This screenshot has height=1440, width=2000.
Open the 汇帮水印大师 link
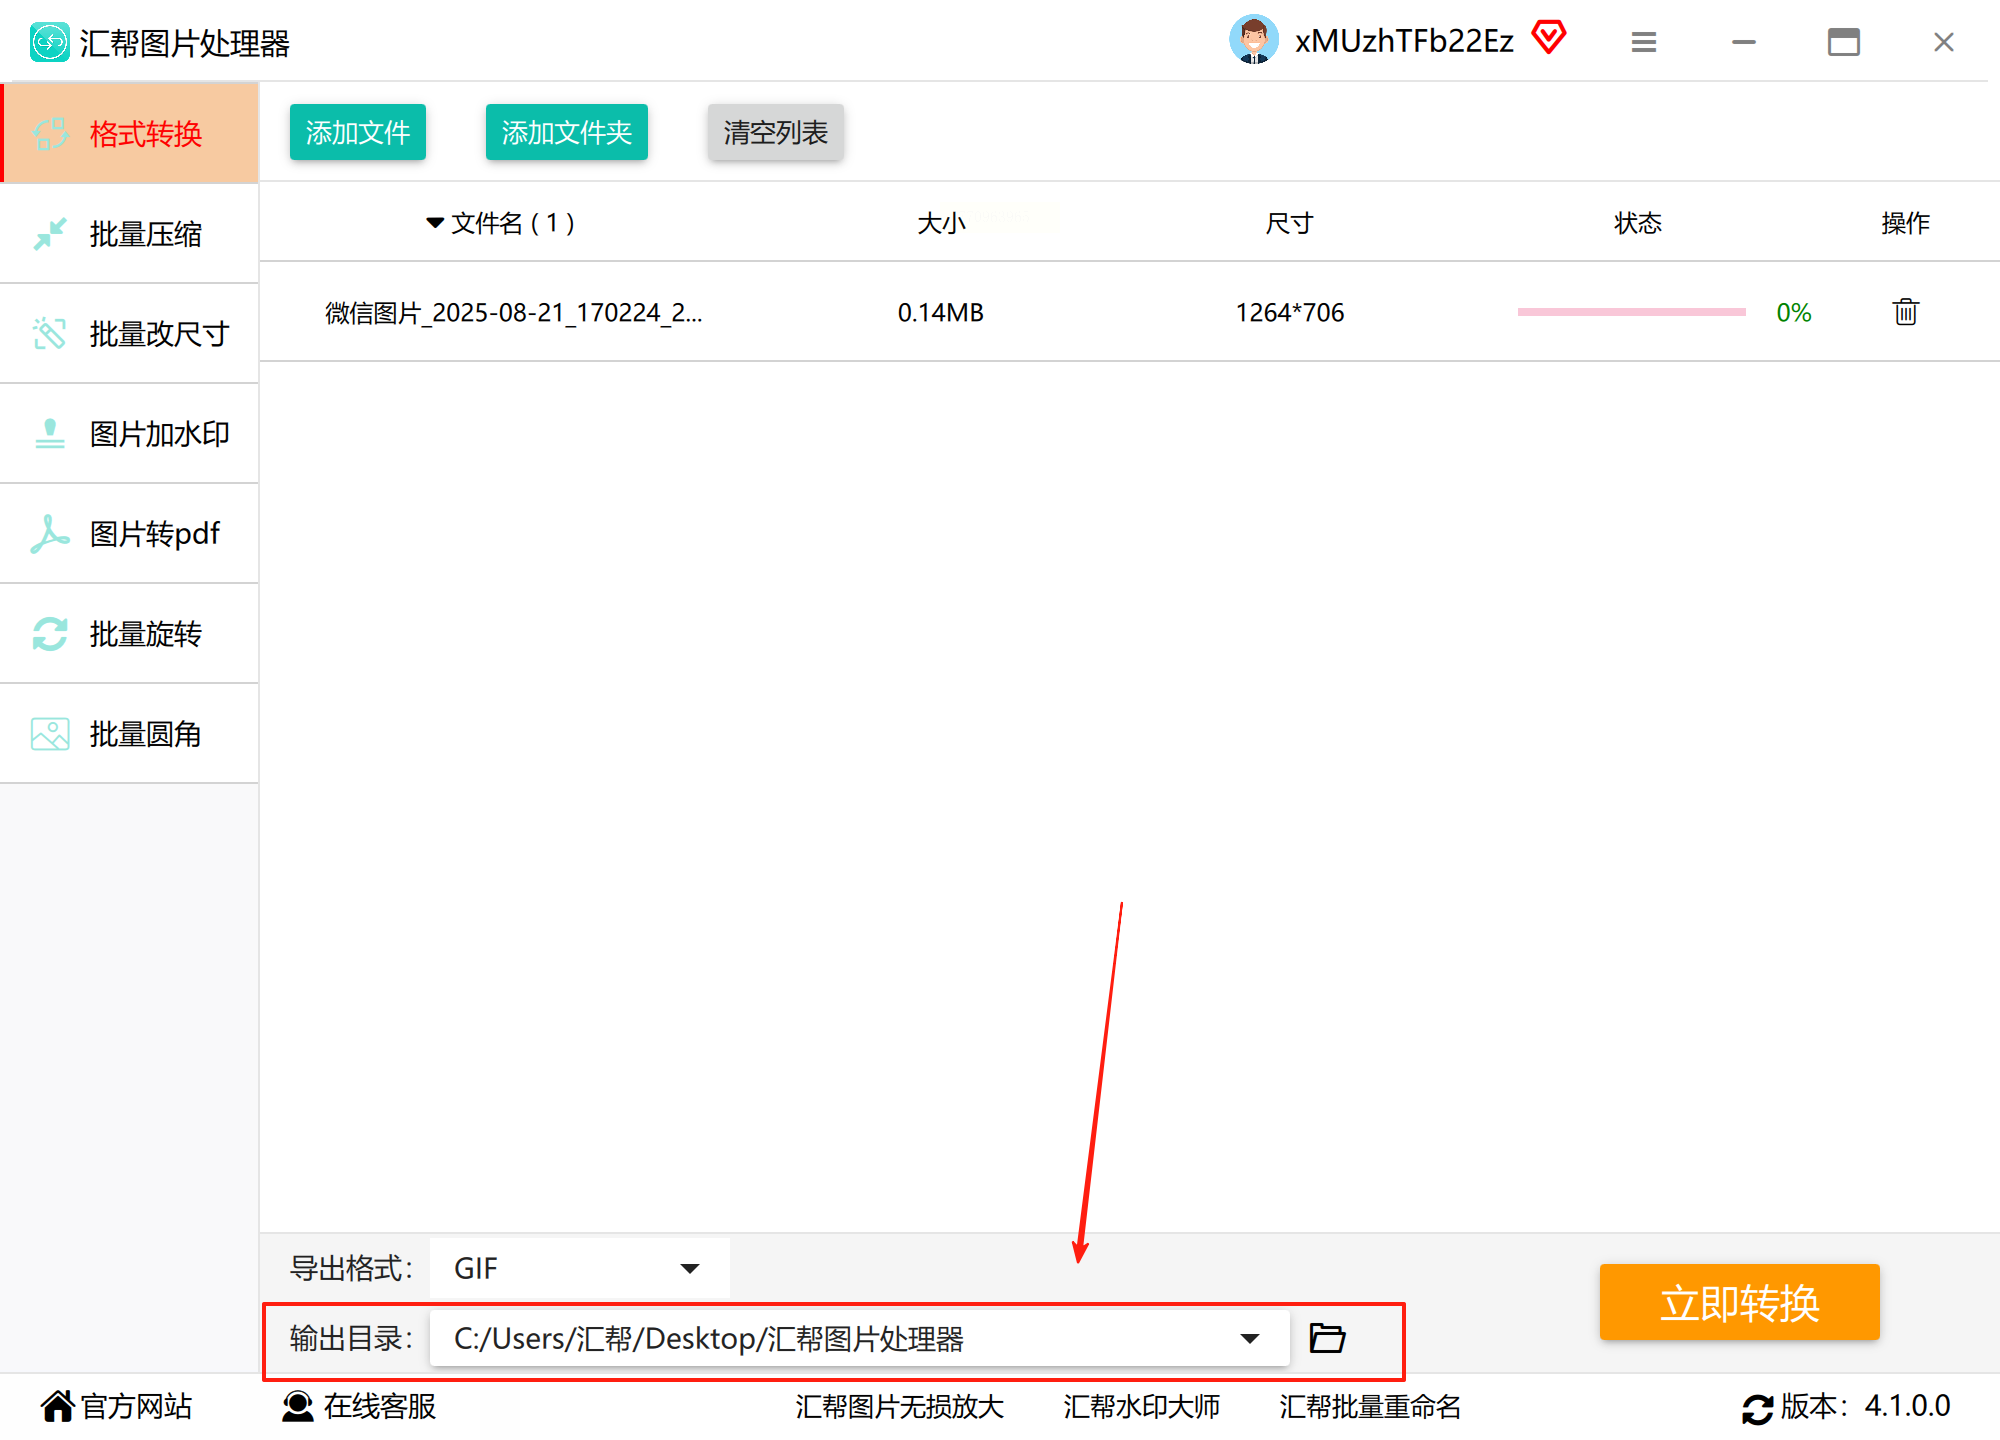point(1141,1407)
